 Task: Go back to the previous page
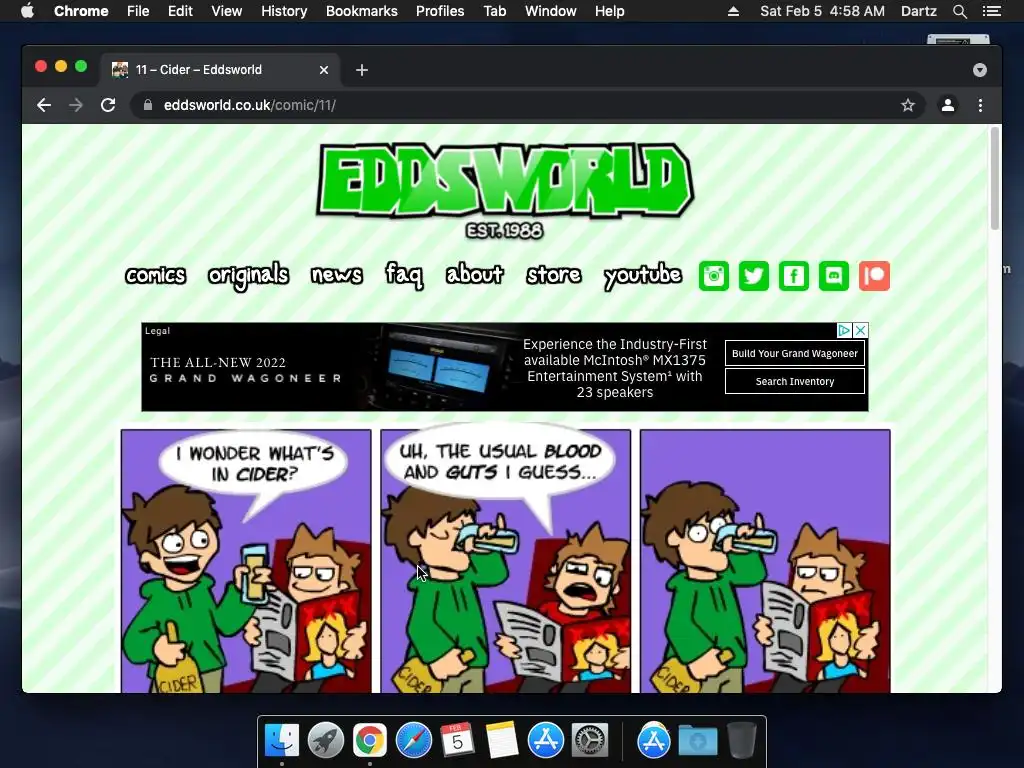pos(44,105)
